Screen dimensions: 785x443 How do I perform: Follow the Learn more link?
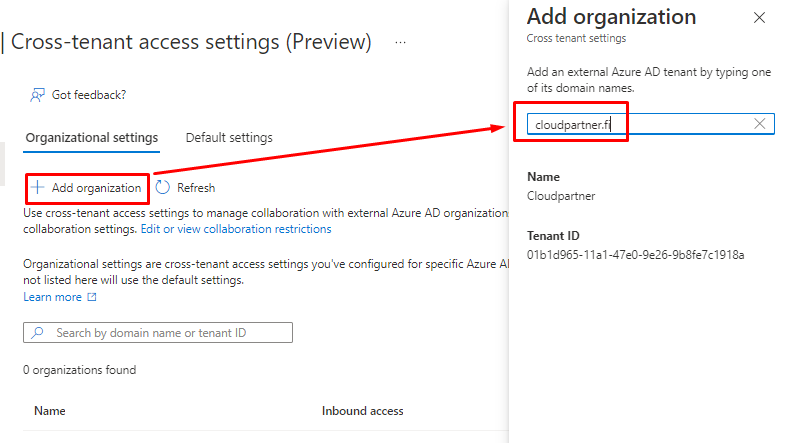pos(52,297)
